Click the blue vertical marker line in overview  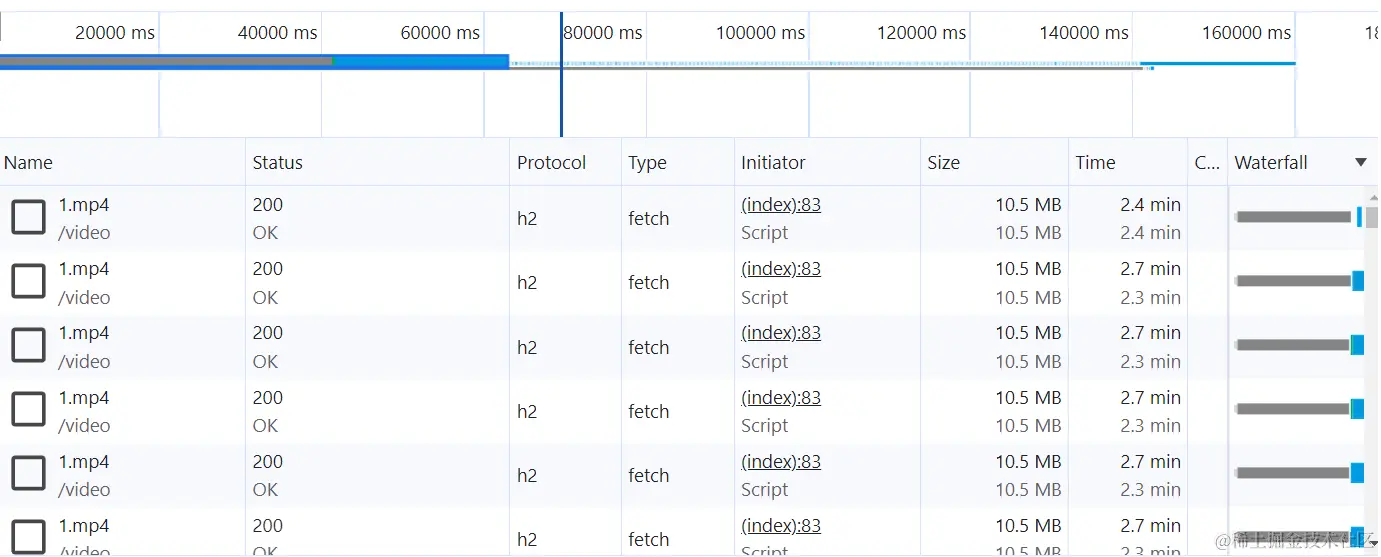tap(561, 75)
